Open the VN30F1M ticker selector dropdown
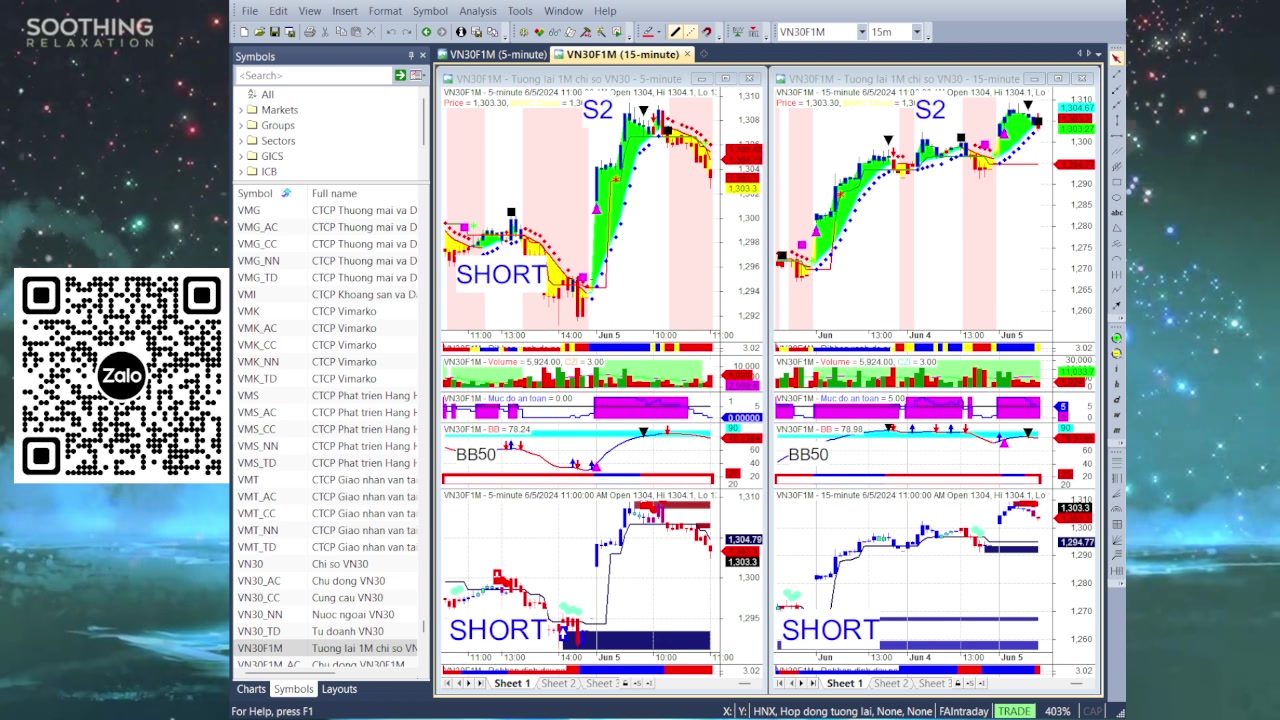Screen dimensions: 1280x720 pyautogui.click(x=861, y=32)
